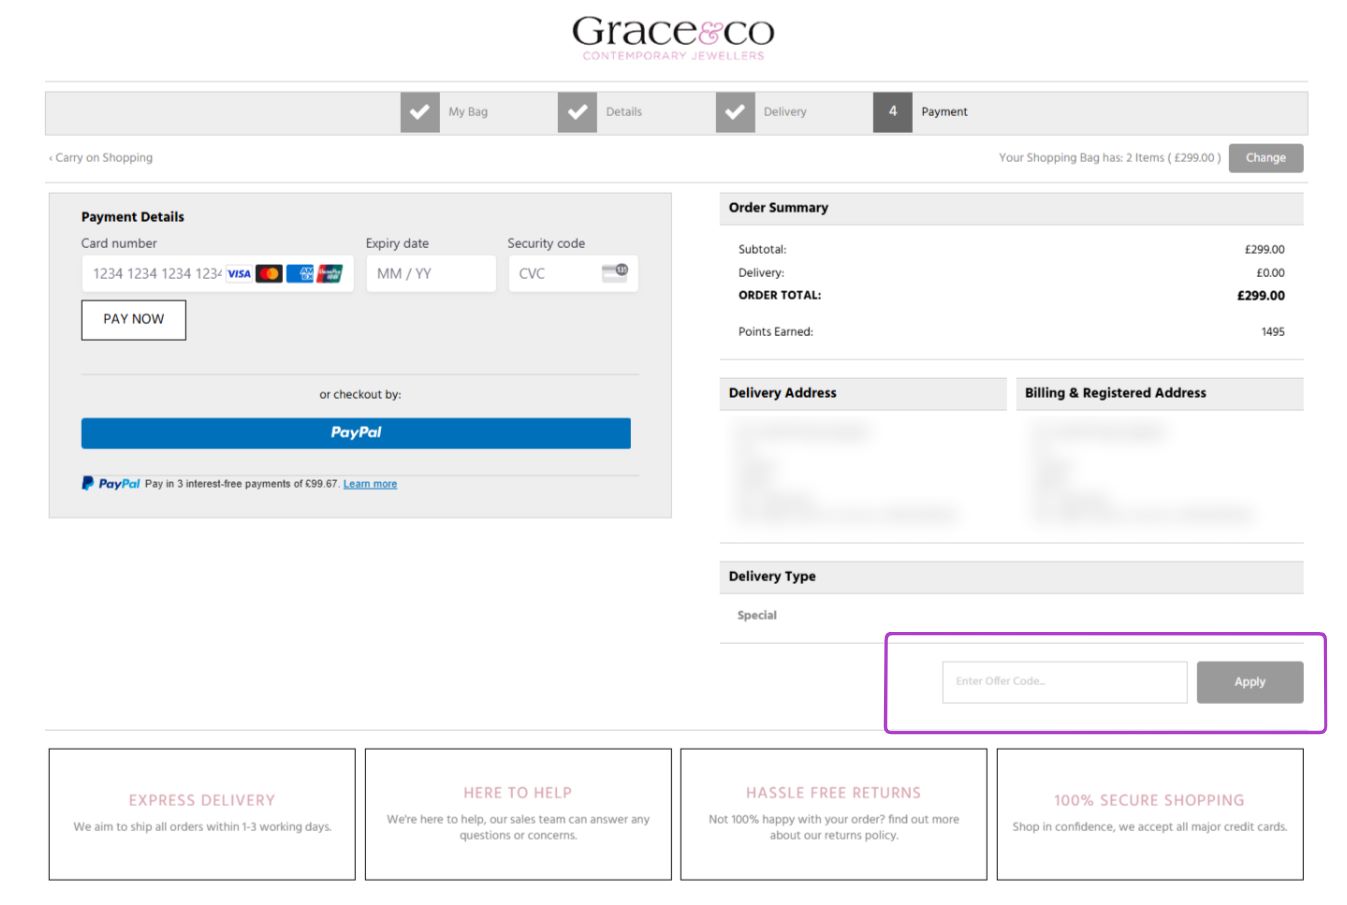Click the PayPal logo beside instalment offer

(x=111, y=484)
